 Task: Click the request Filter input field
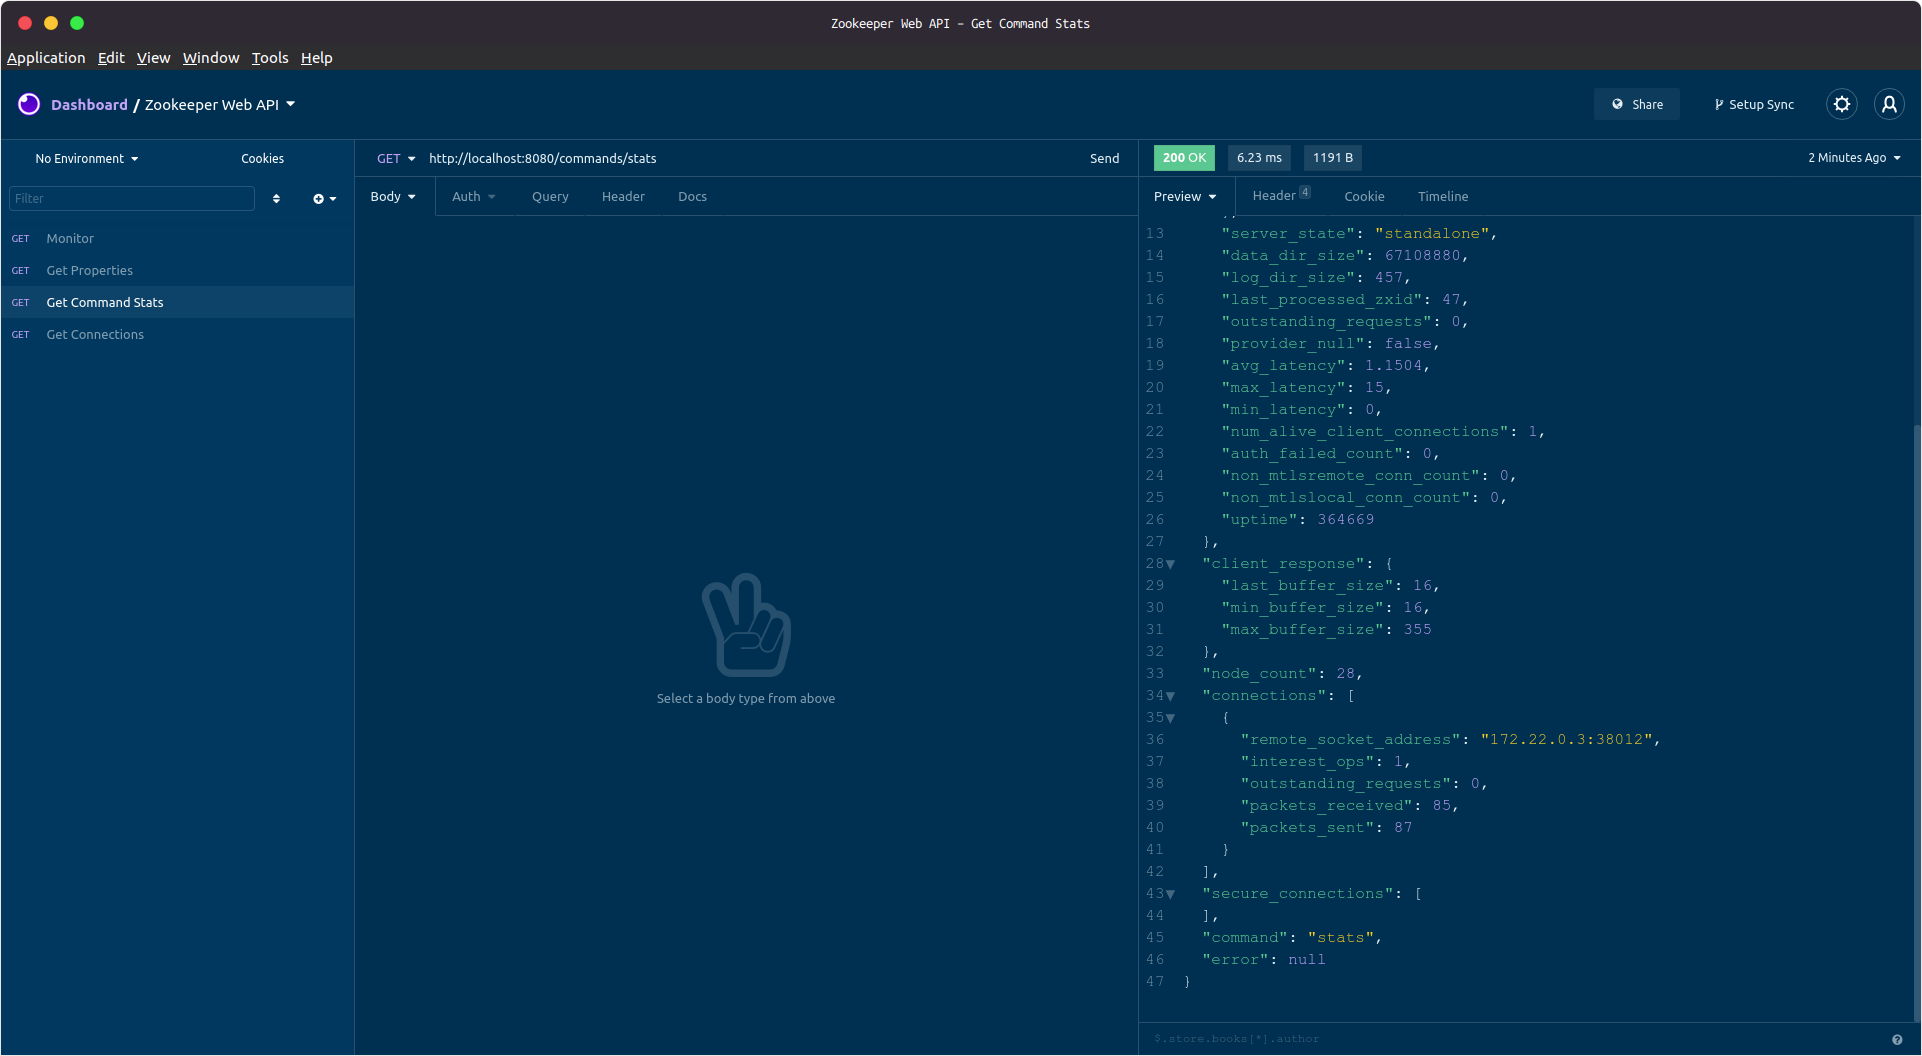pos(132,198)
